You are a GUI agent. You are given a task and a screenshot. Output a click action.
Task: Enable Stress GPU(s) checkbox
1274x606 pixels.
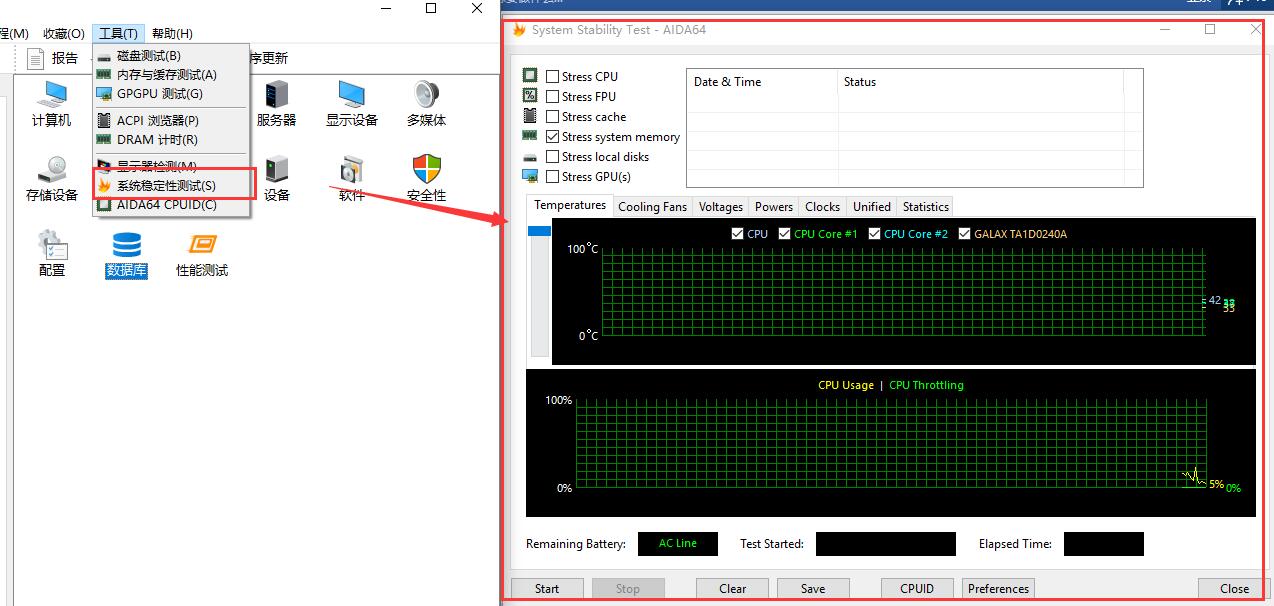point(553,176)
